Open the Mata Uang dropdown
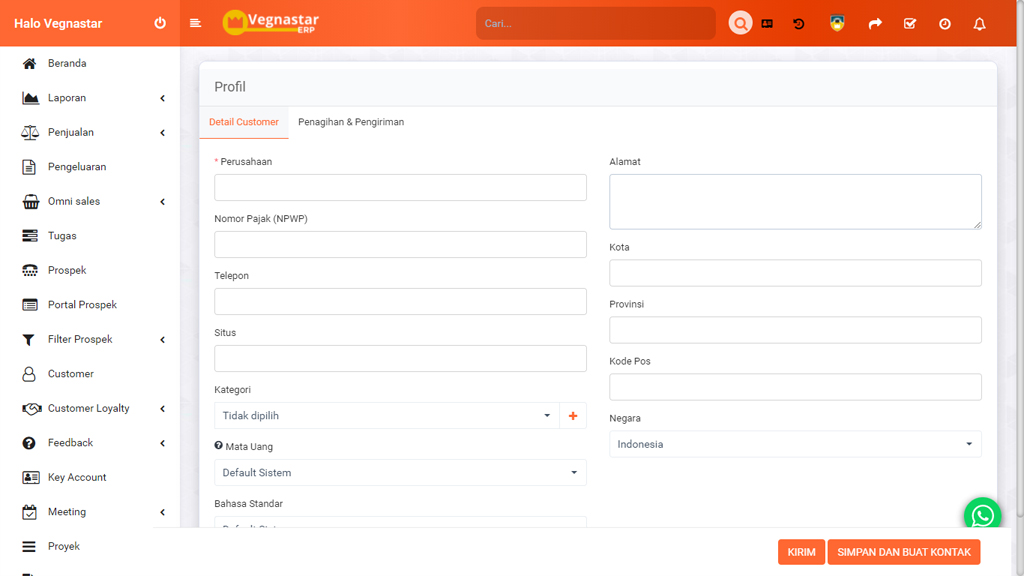The width and height of the screenshot is (1024, 576). click(x=400, y=473)
